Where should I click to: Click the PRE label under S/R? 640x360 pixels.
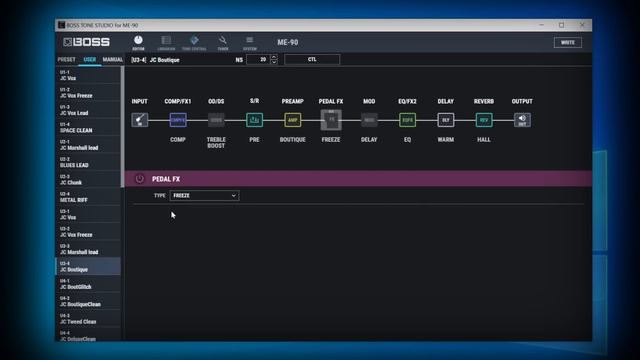pyautogui.click(x=254, y=140)
